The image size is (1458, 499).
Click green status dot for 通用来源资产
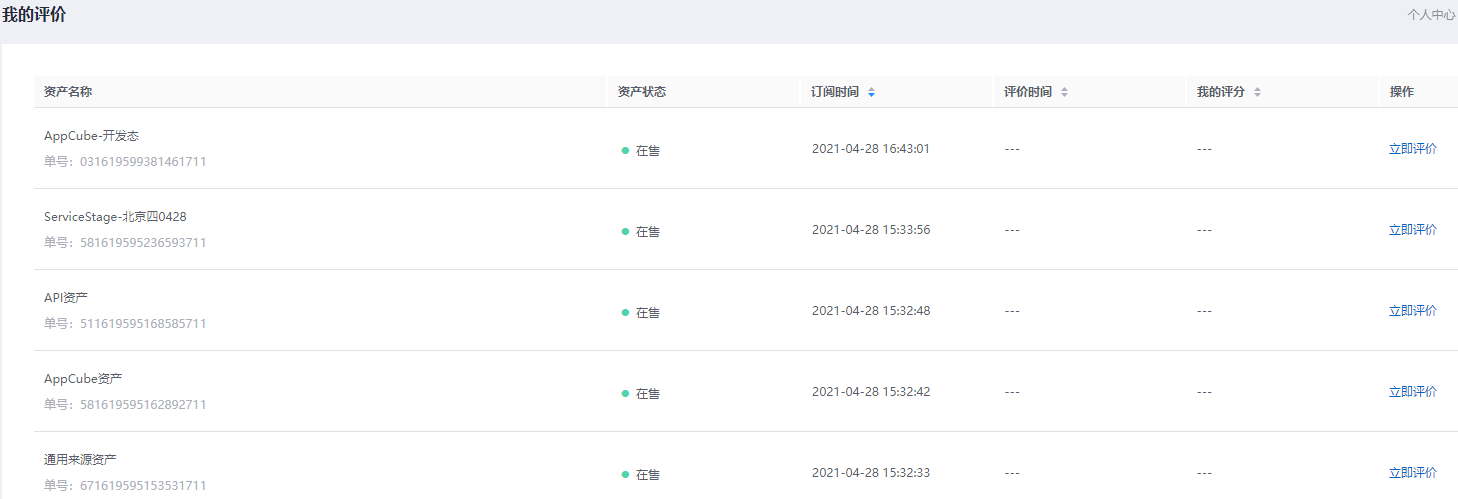coord(625,475)
